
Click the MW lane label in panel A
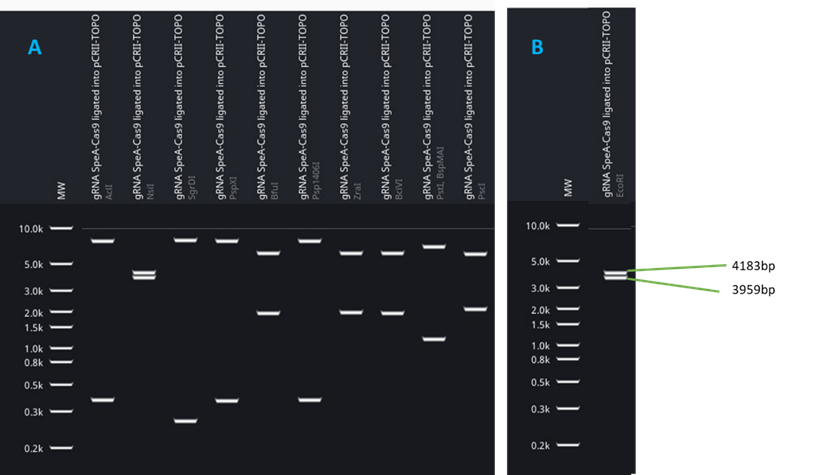(x=61, y=190)
